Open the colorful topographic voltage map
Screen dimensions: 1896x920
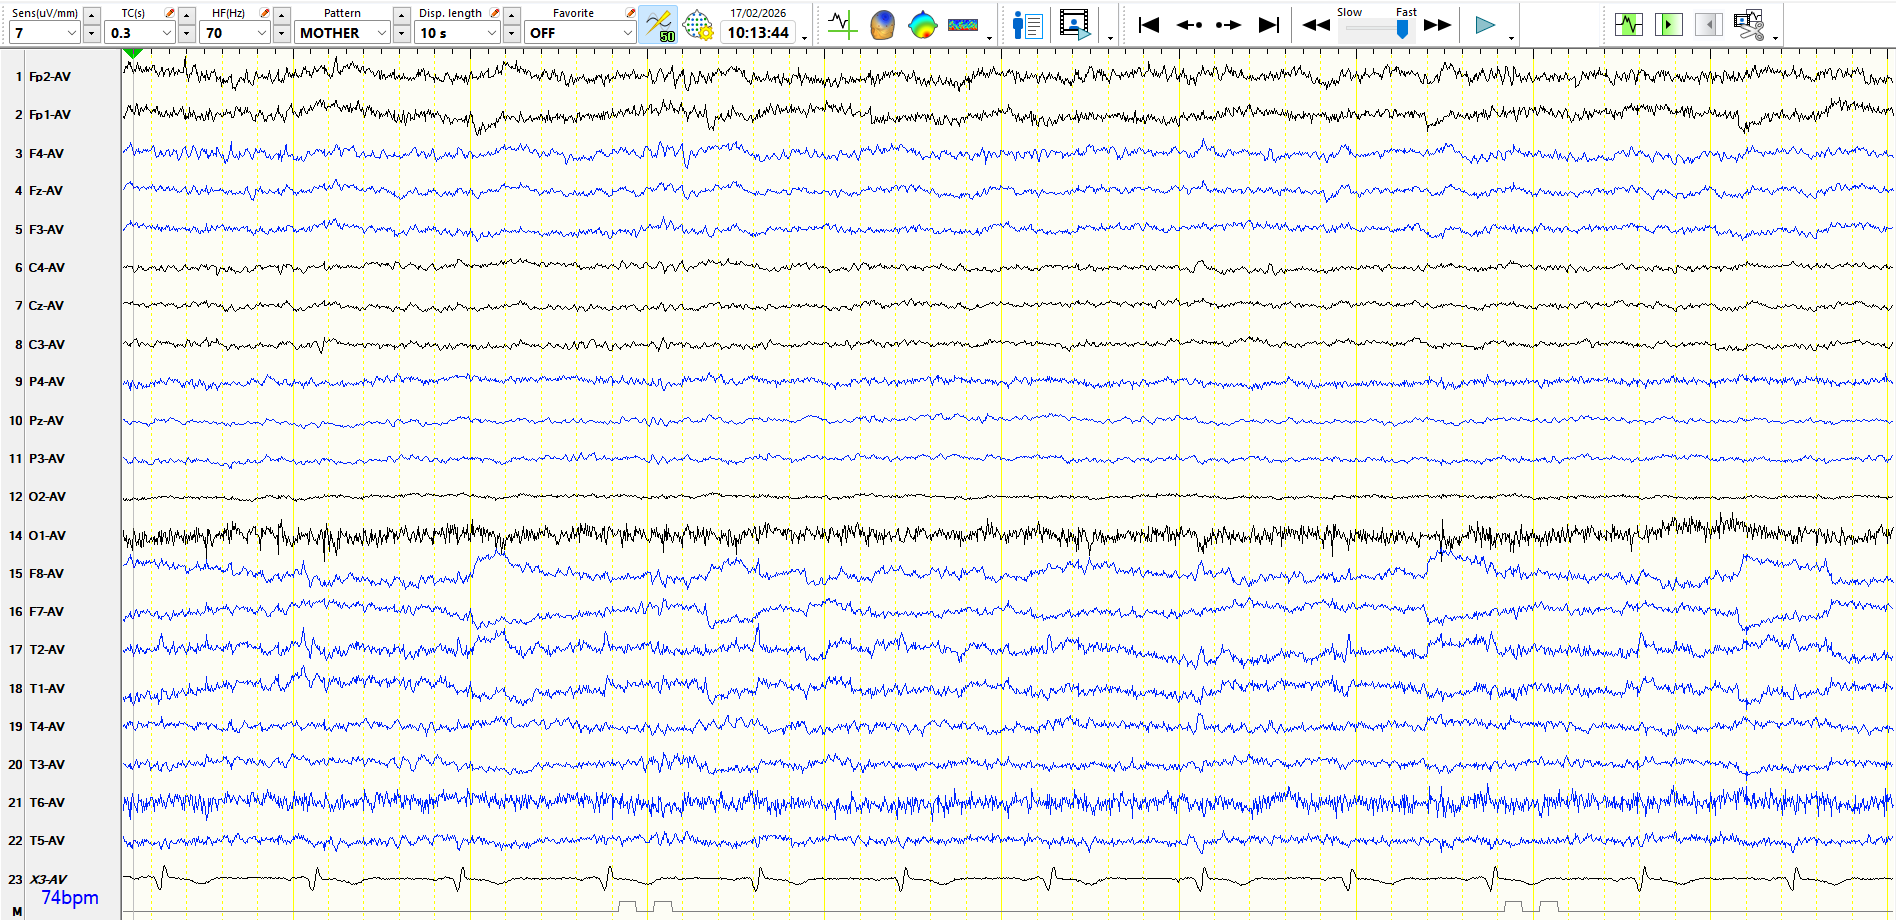click(x=922, y=24)
